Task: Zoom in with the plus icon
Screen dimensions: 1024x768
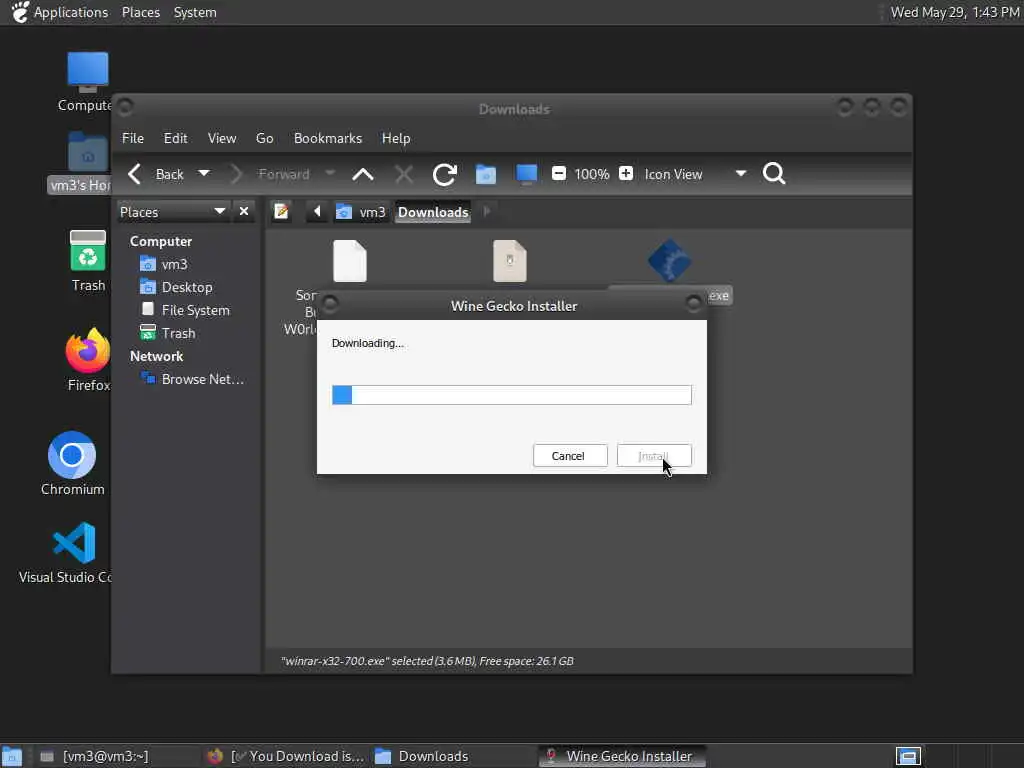Action: tap(626, 174)
